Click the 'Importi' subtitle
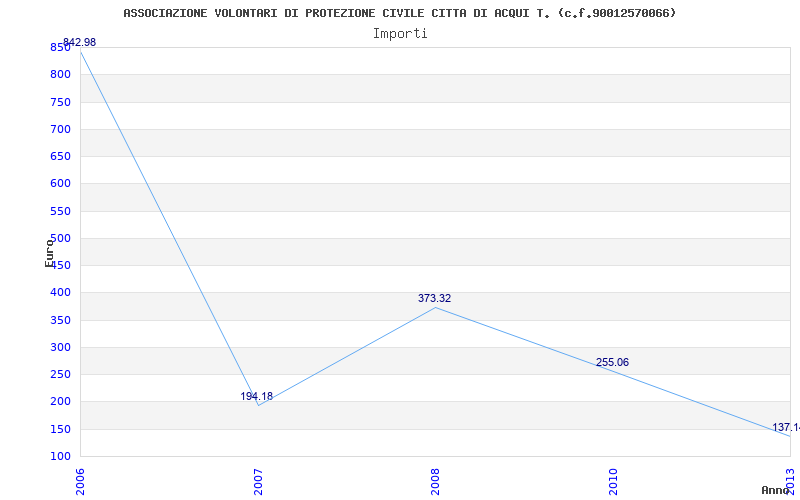 tap(400, 34)
